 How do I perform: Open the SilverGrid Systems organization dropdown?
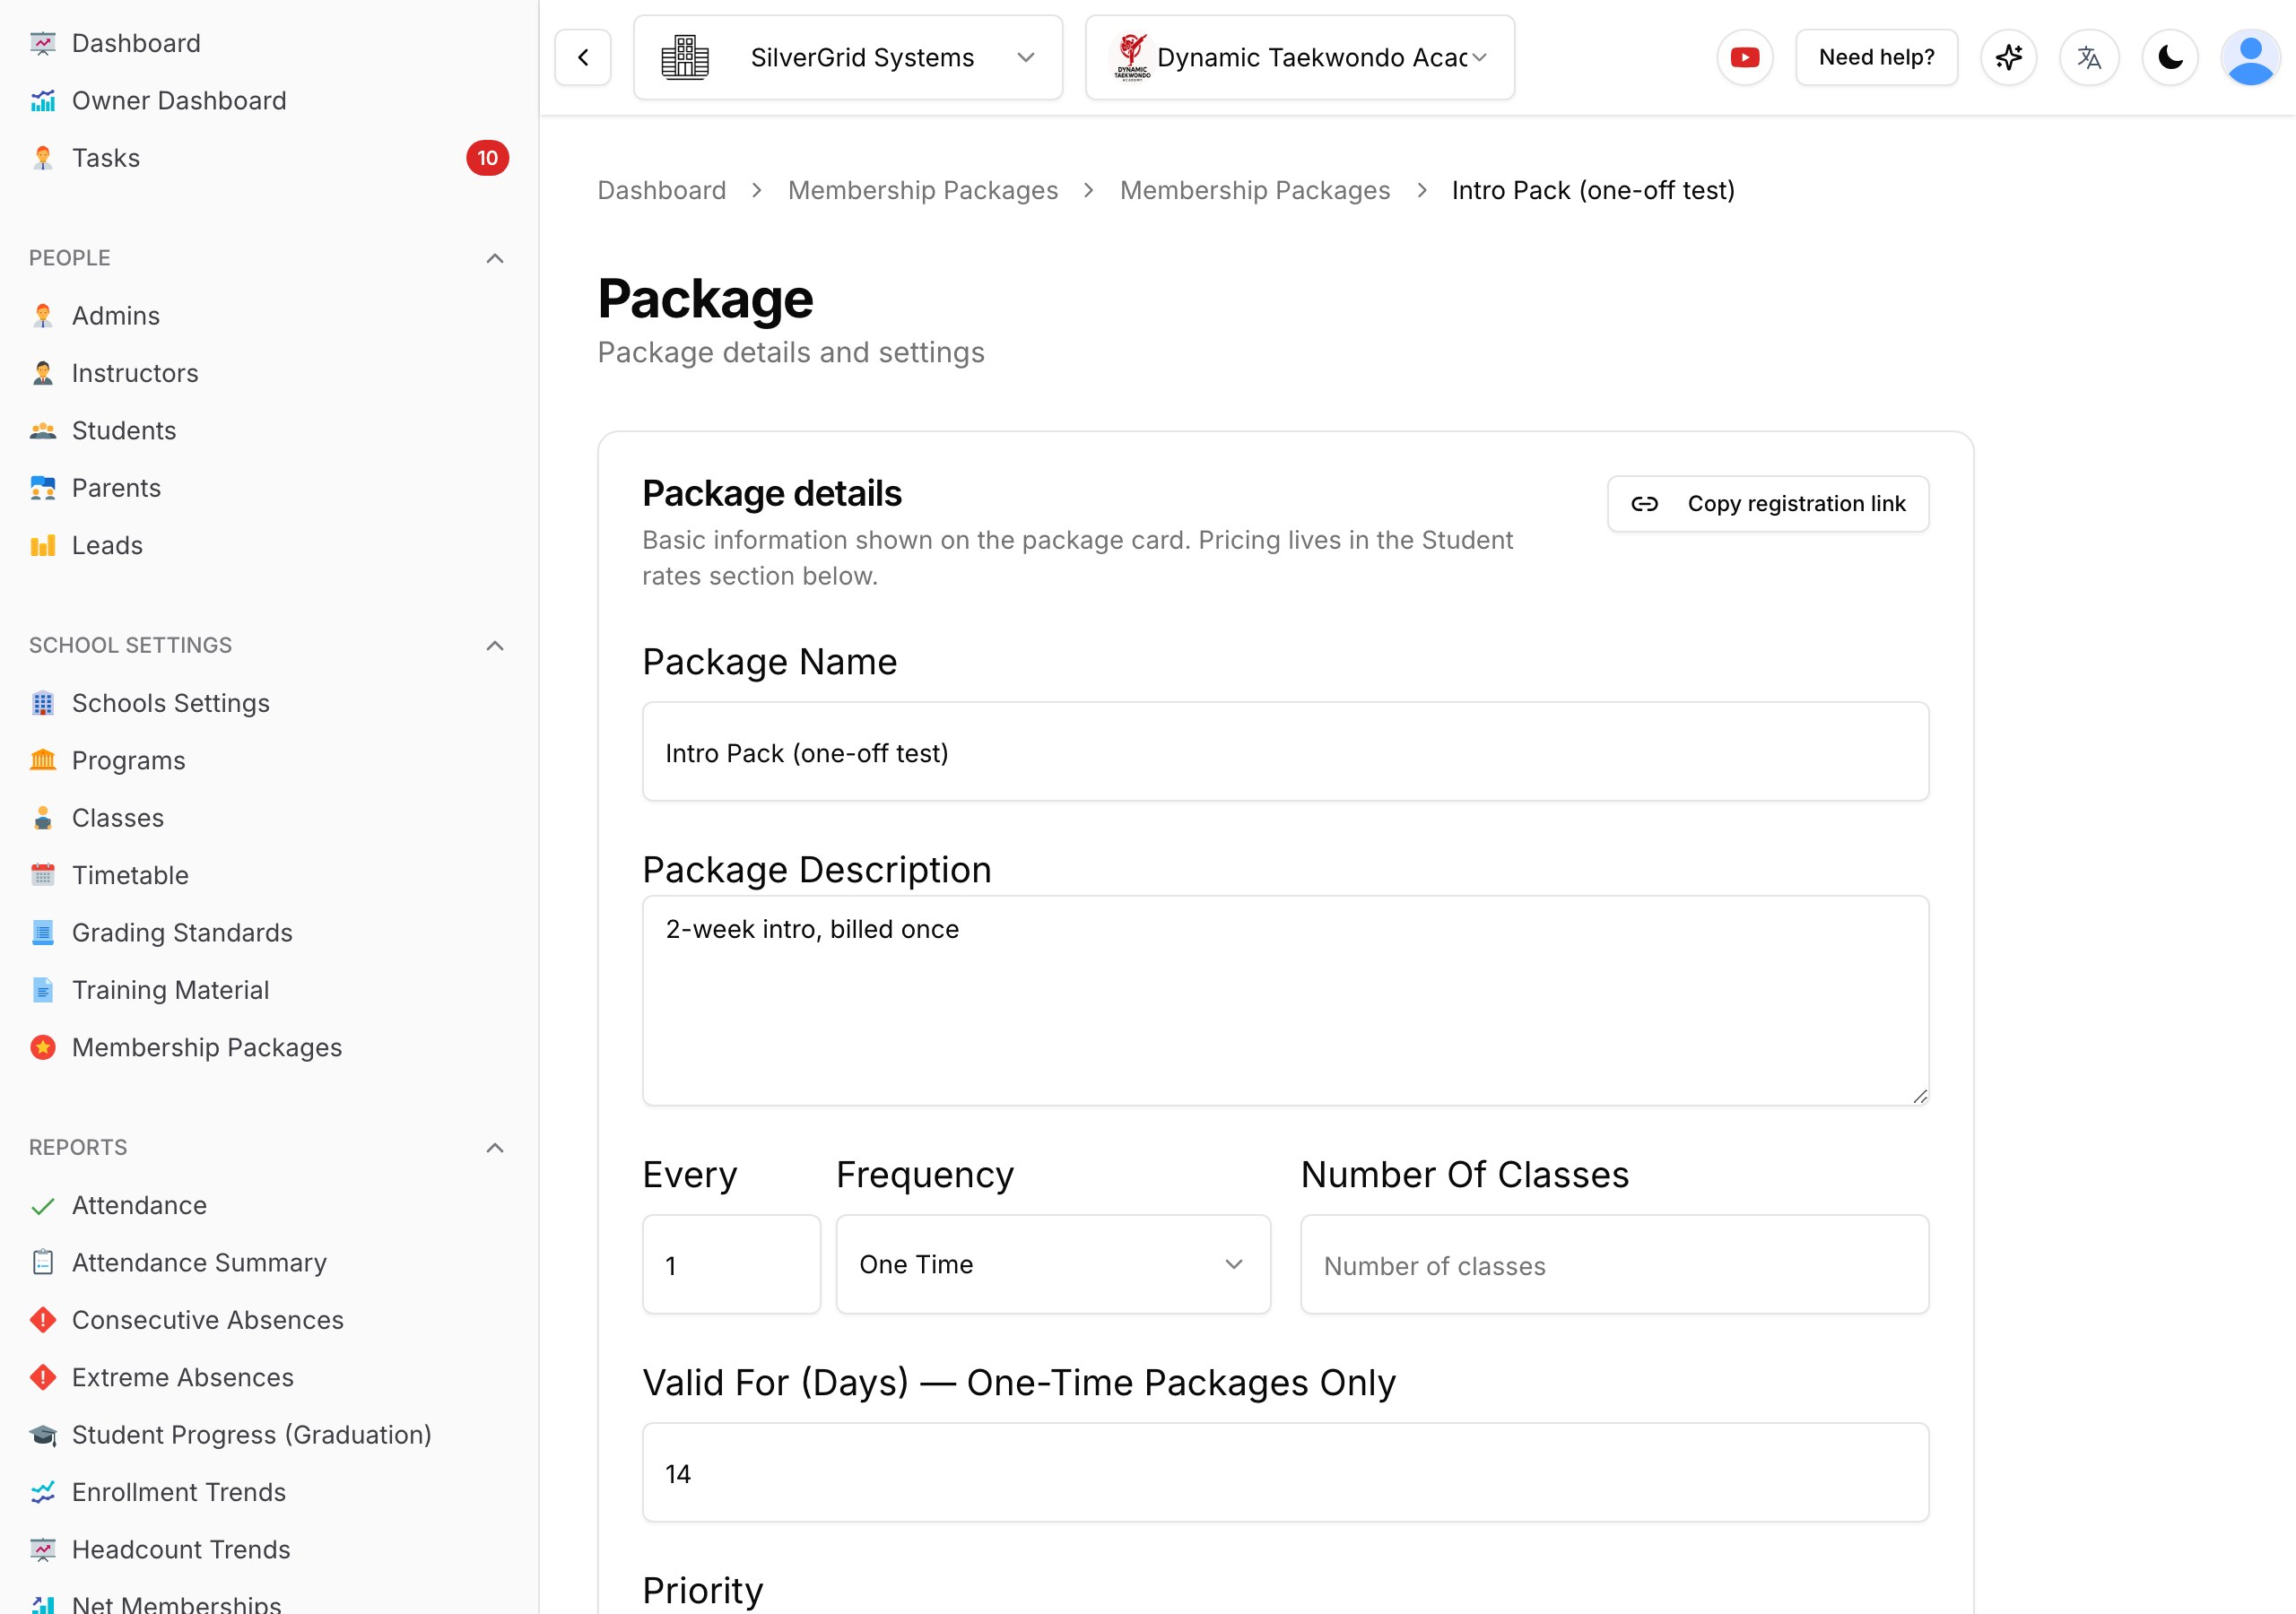pos(848,57)
